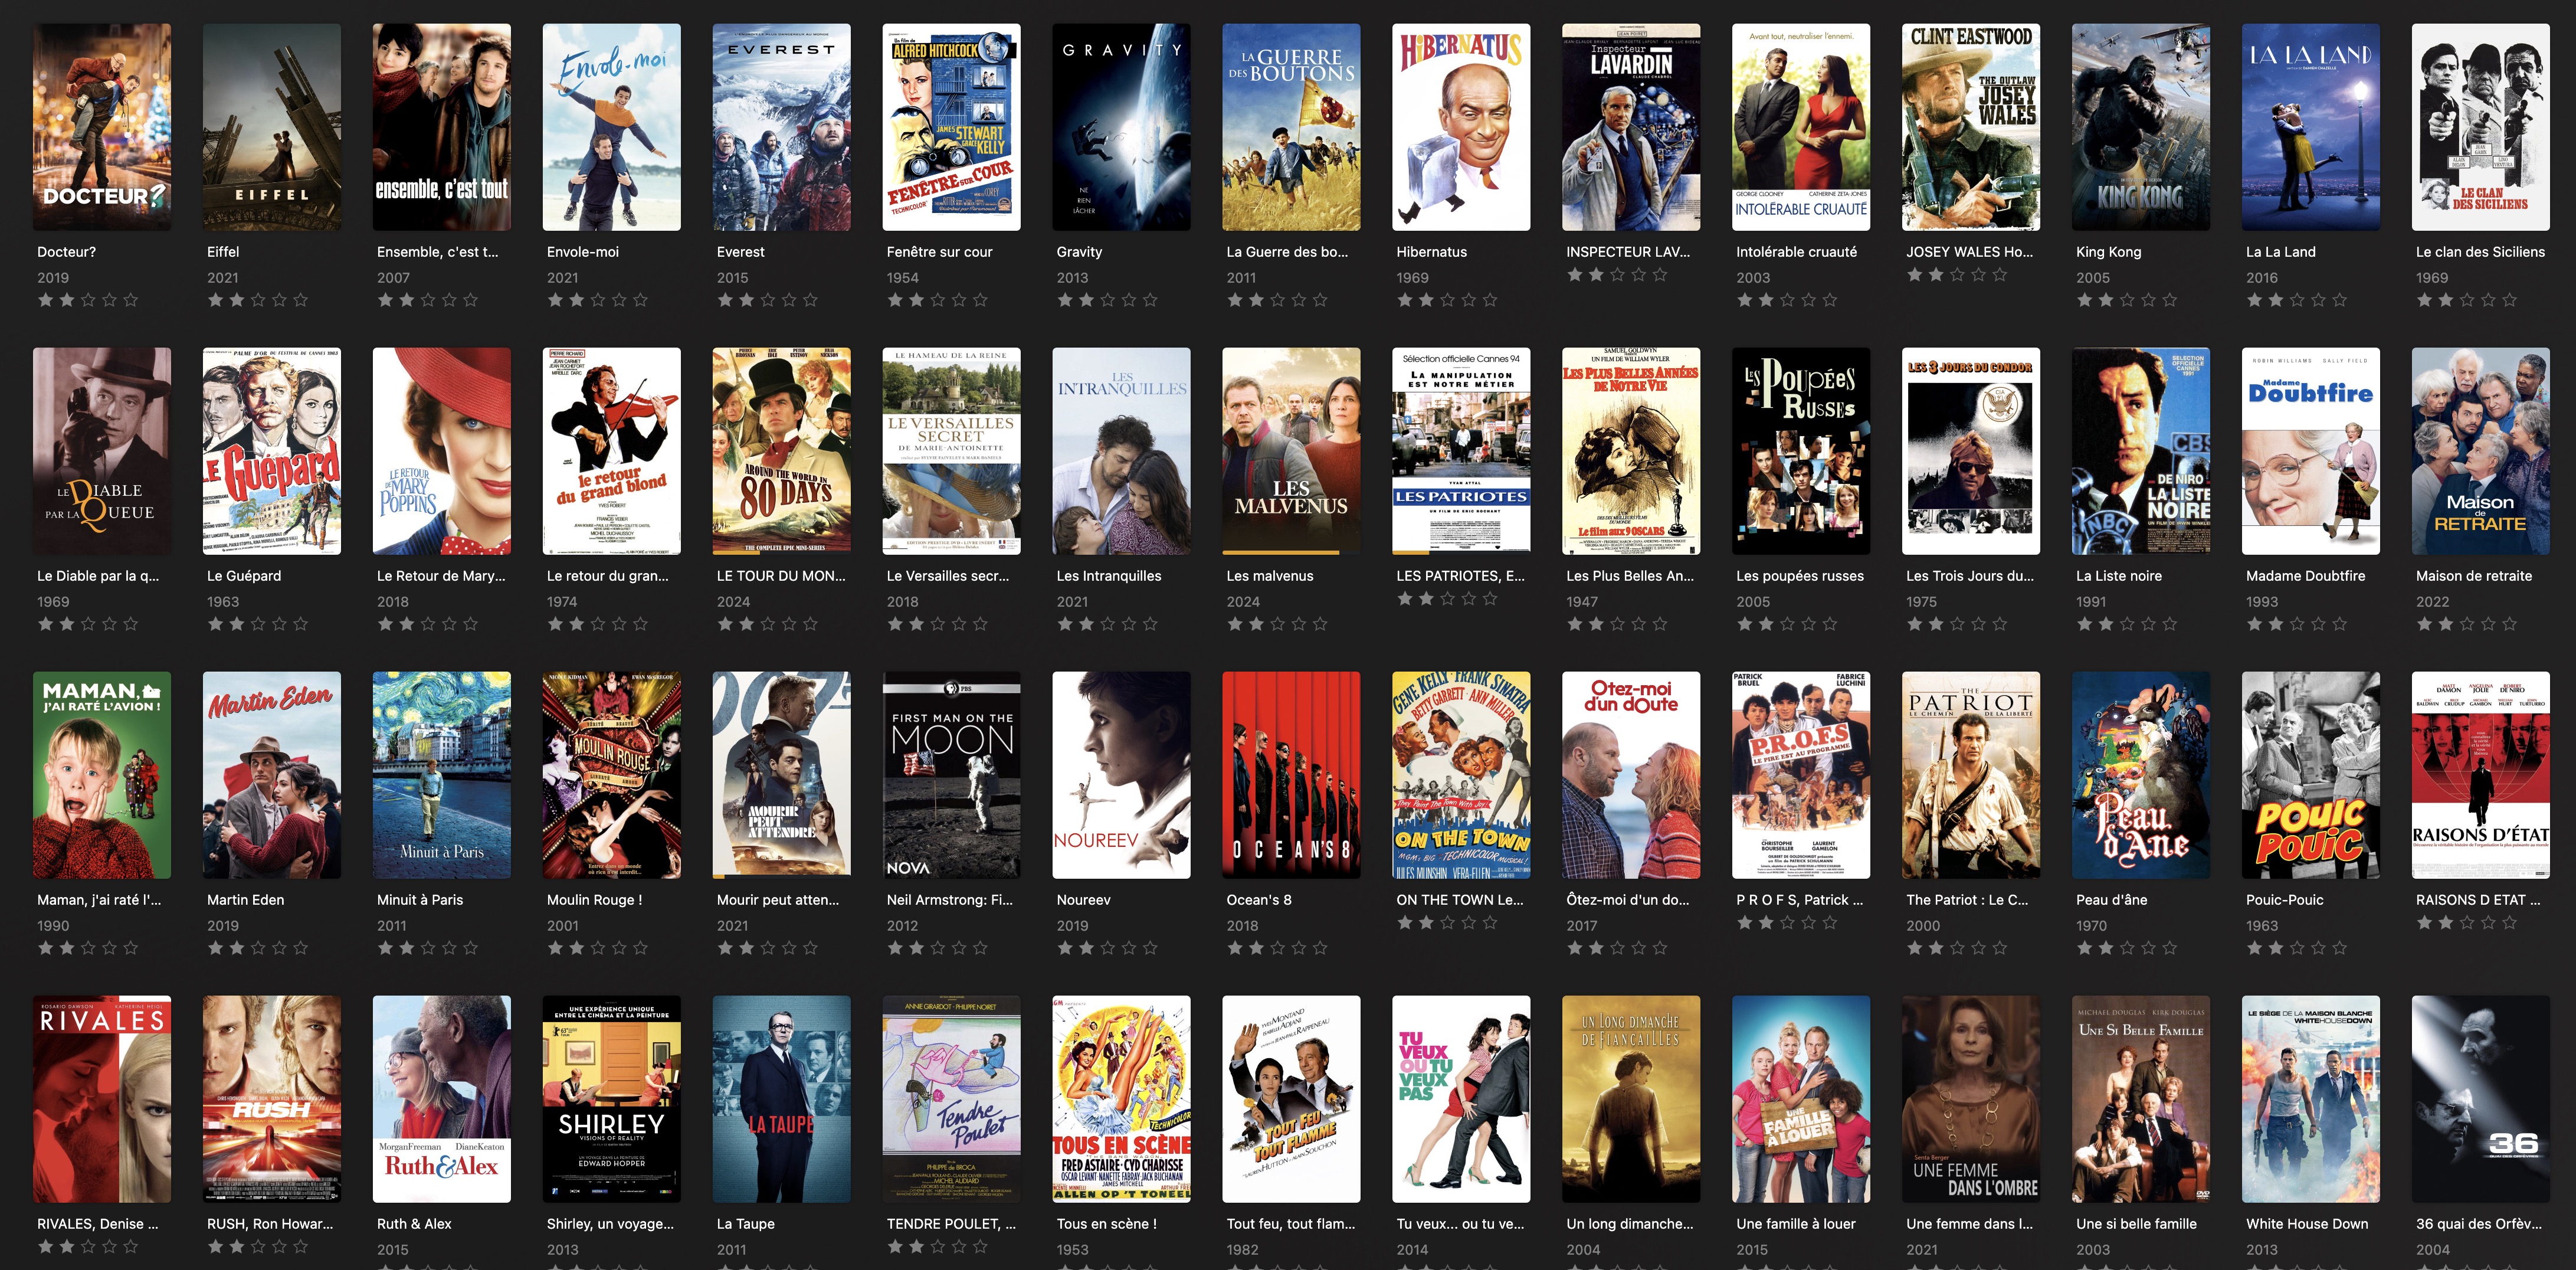Click the third star under Le Guépard

point(258,624)
